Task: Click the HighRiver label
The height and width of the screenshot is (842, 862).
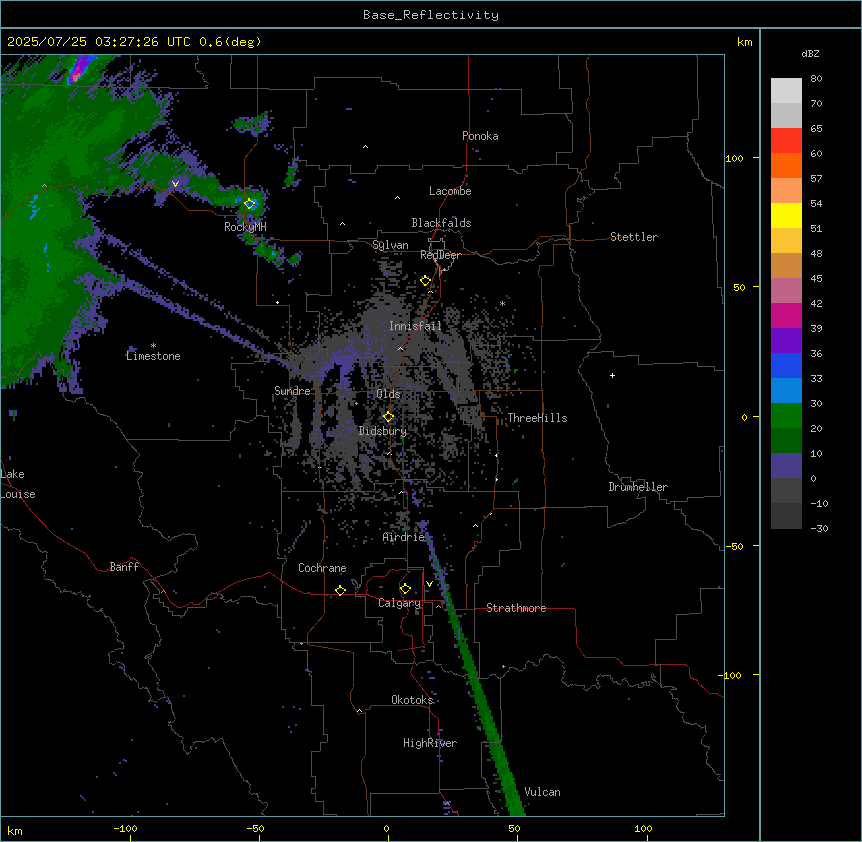Action: click(430, 743)
